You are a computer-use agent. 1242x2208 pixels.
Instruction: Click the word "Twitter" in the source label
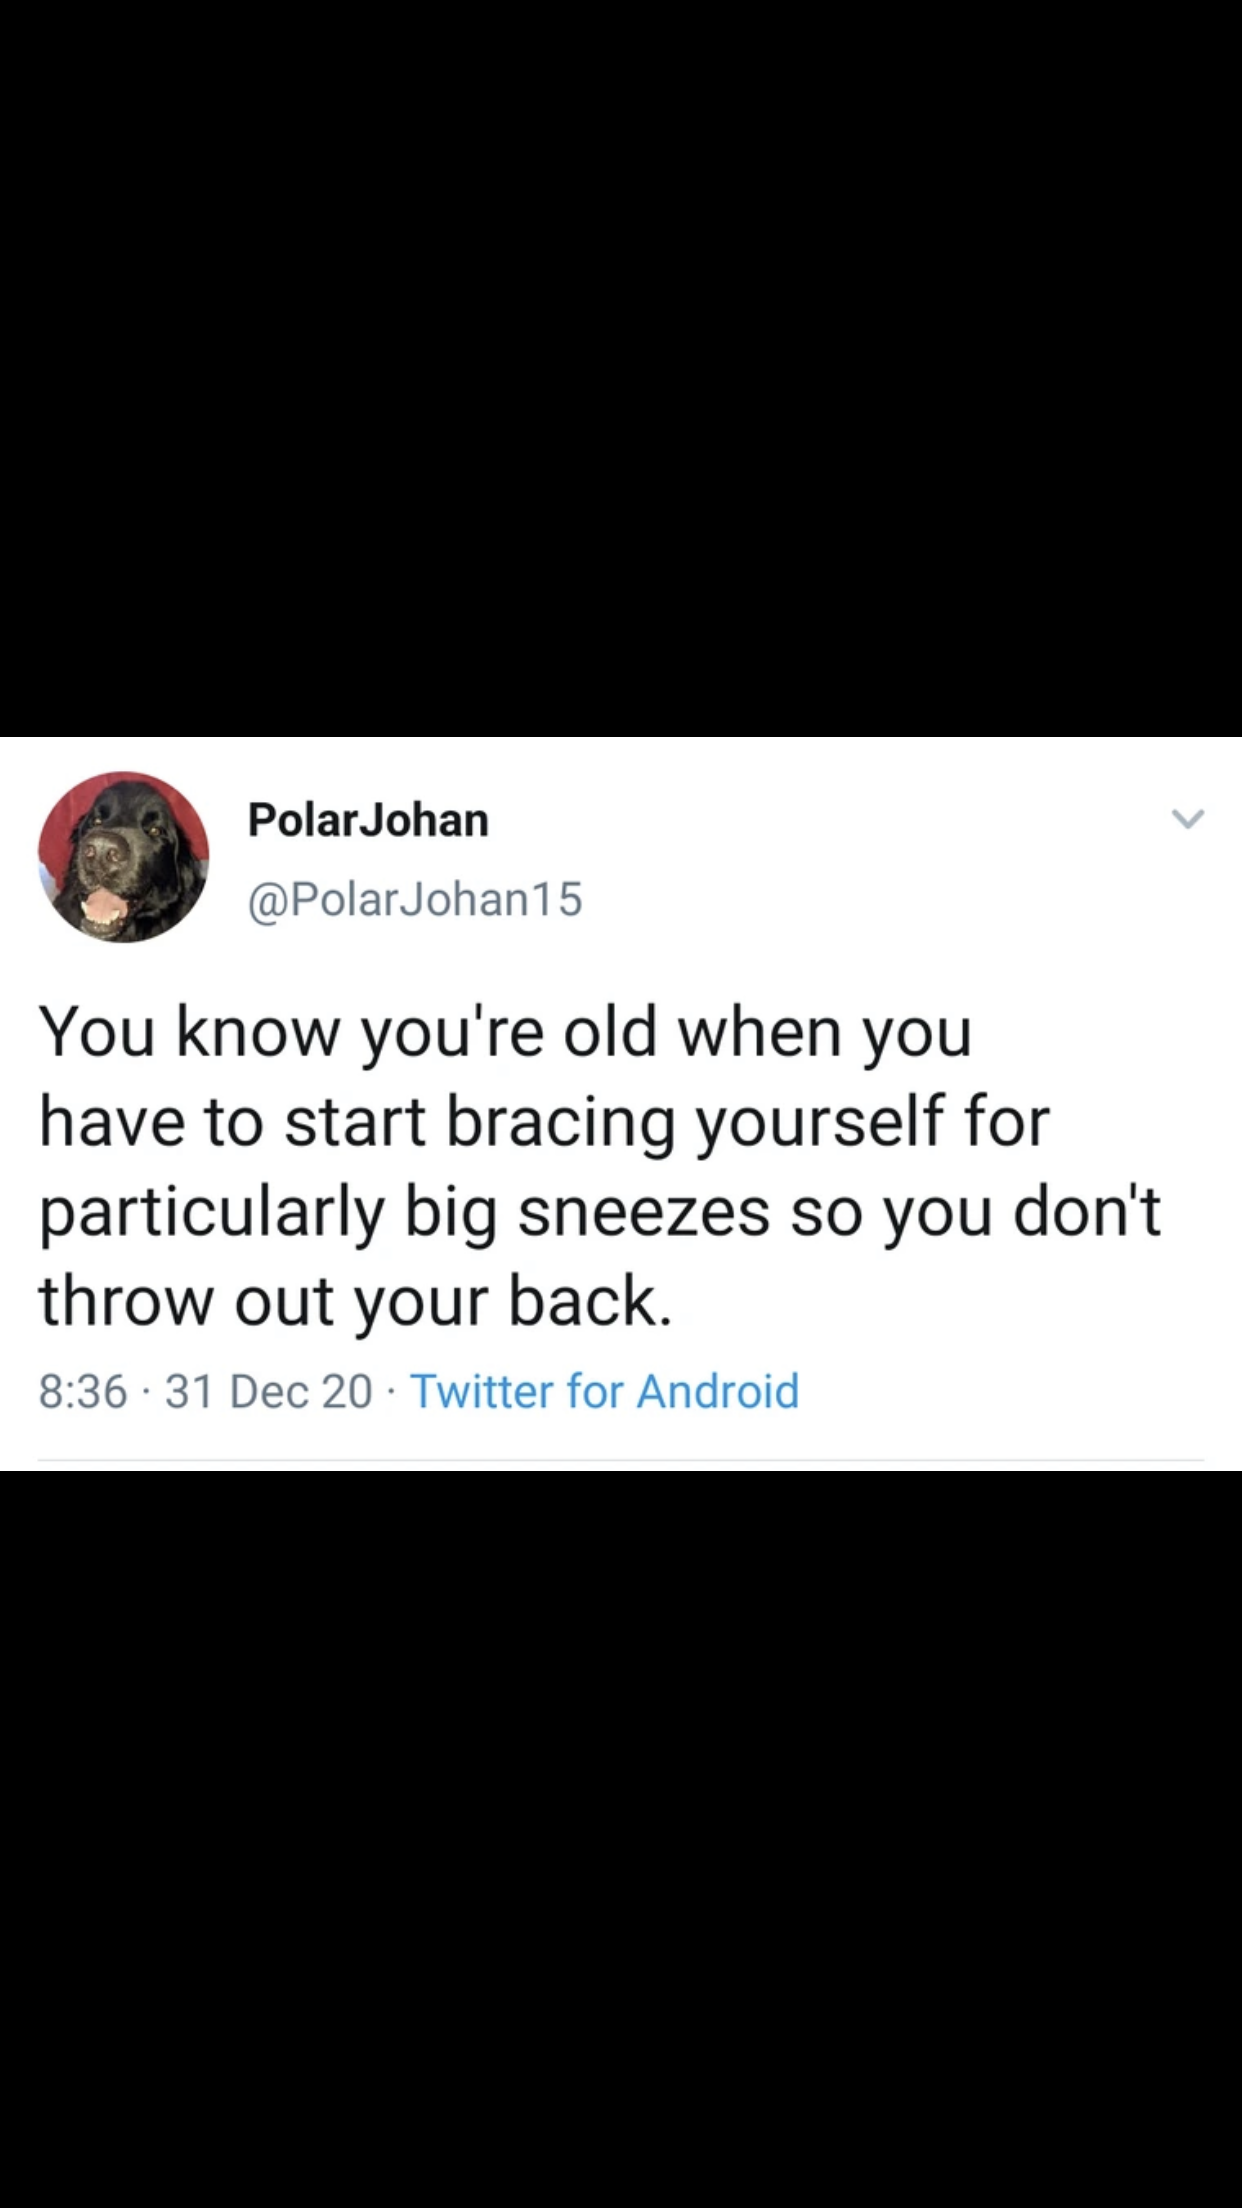coord(482,1391)
